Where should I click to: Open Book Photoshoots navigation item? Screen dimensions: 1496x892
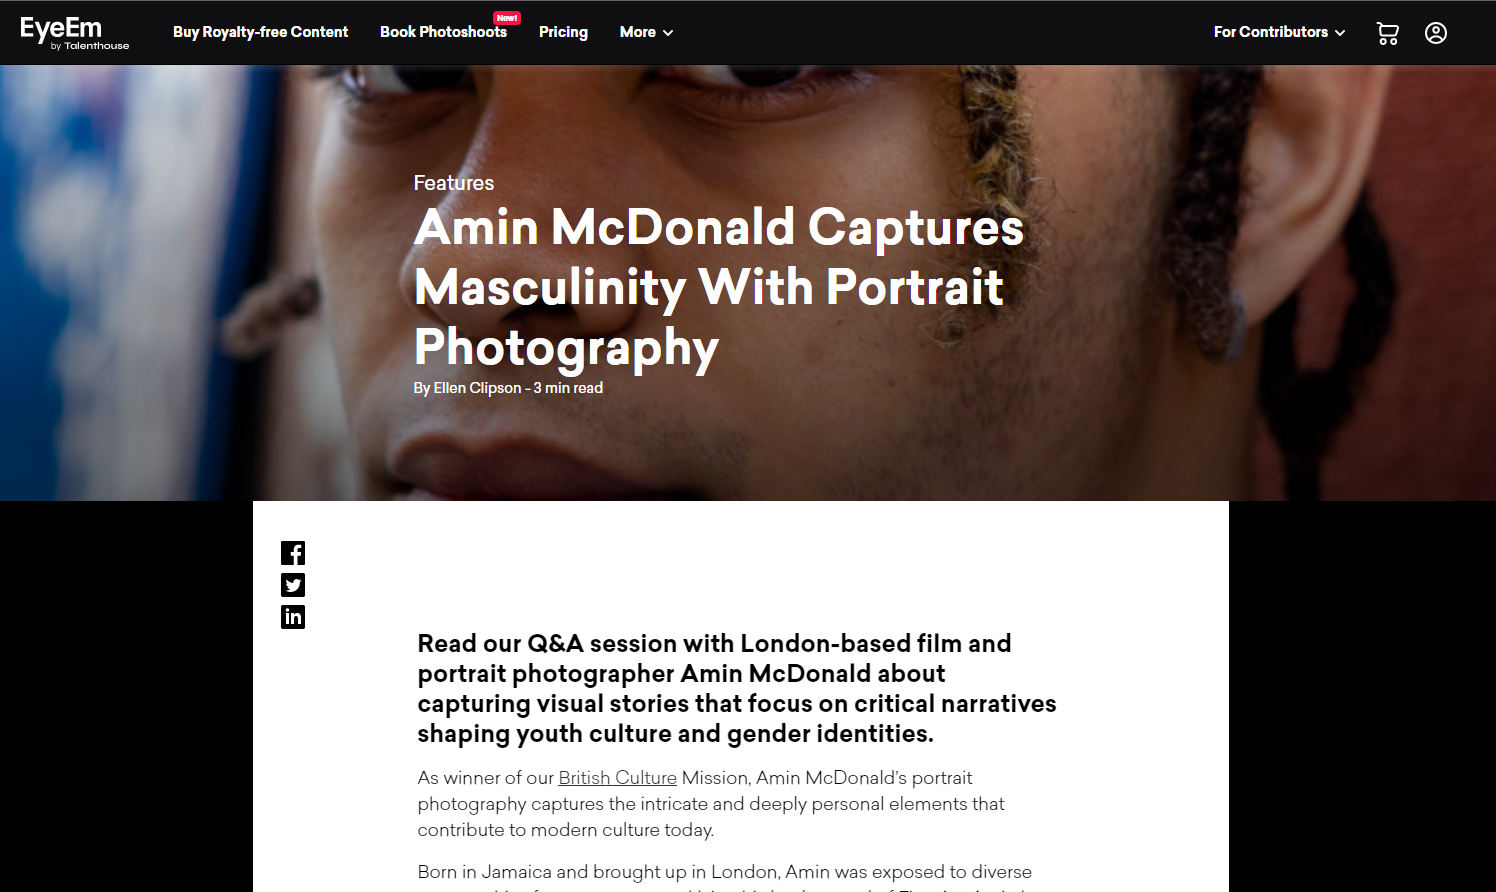coord(443,32)
